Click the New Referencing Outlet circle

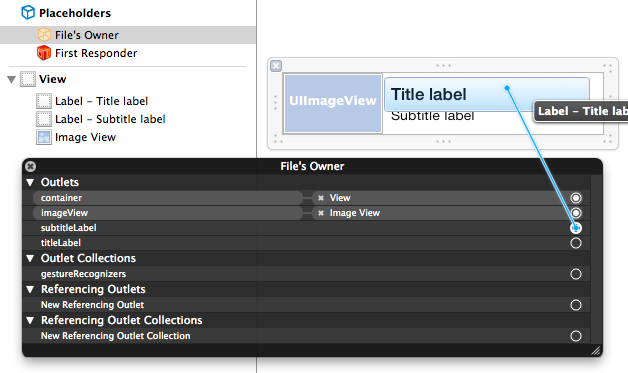pyautogui.click(x=576, y=305)
